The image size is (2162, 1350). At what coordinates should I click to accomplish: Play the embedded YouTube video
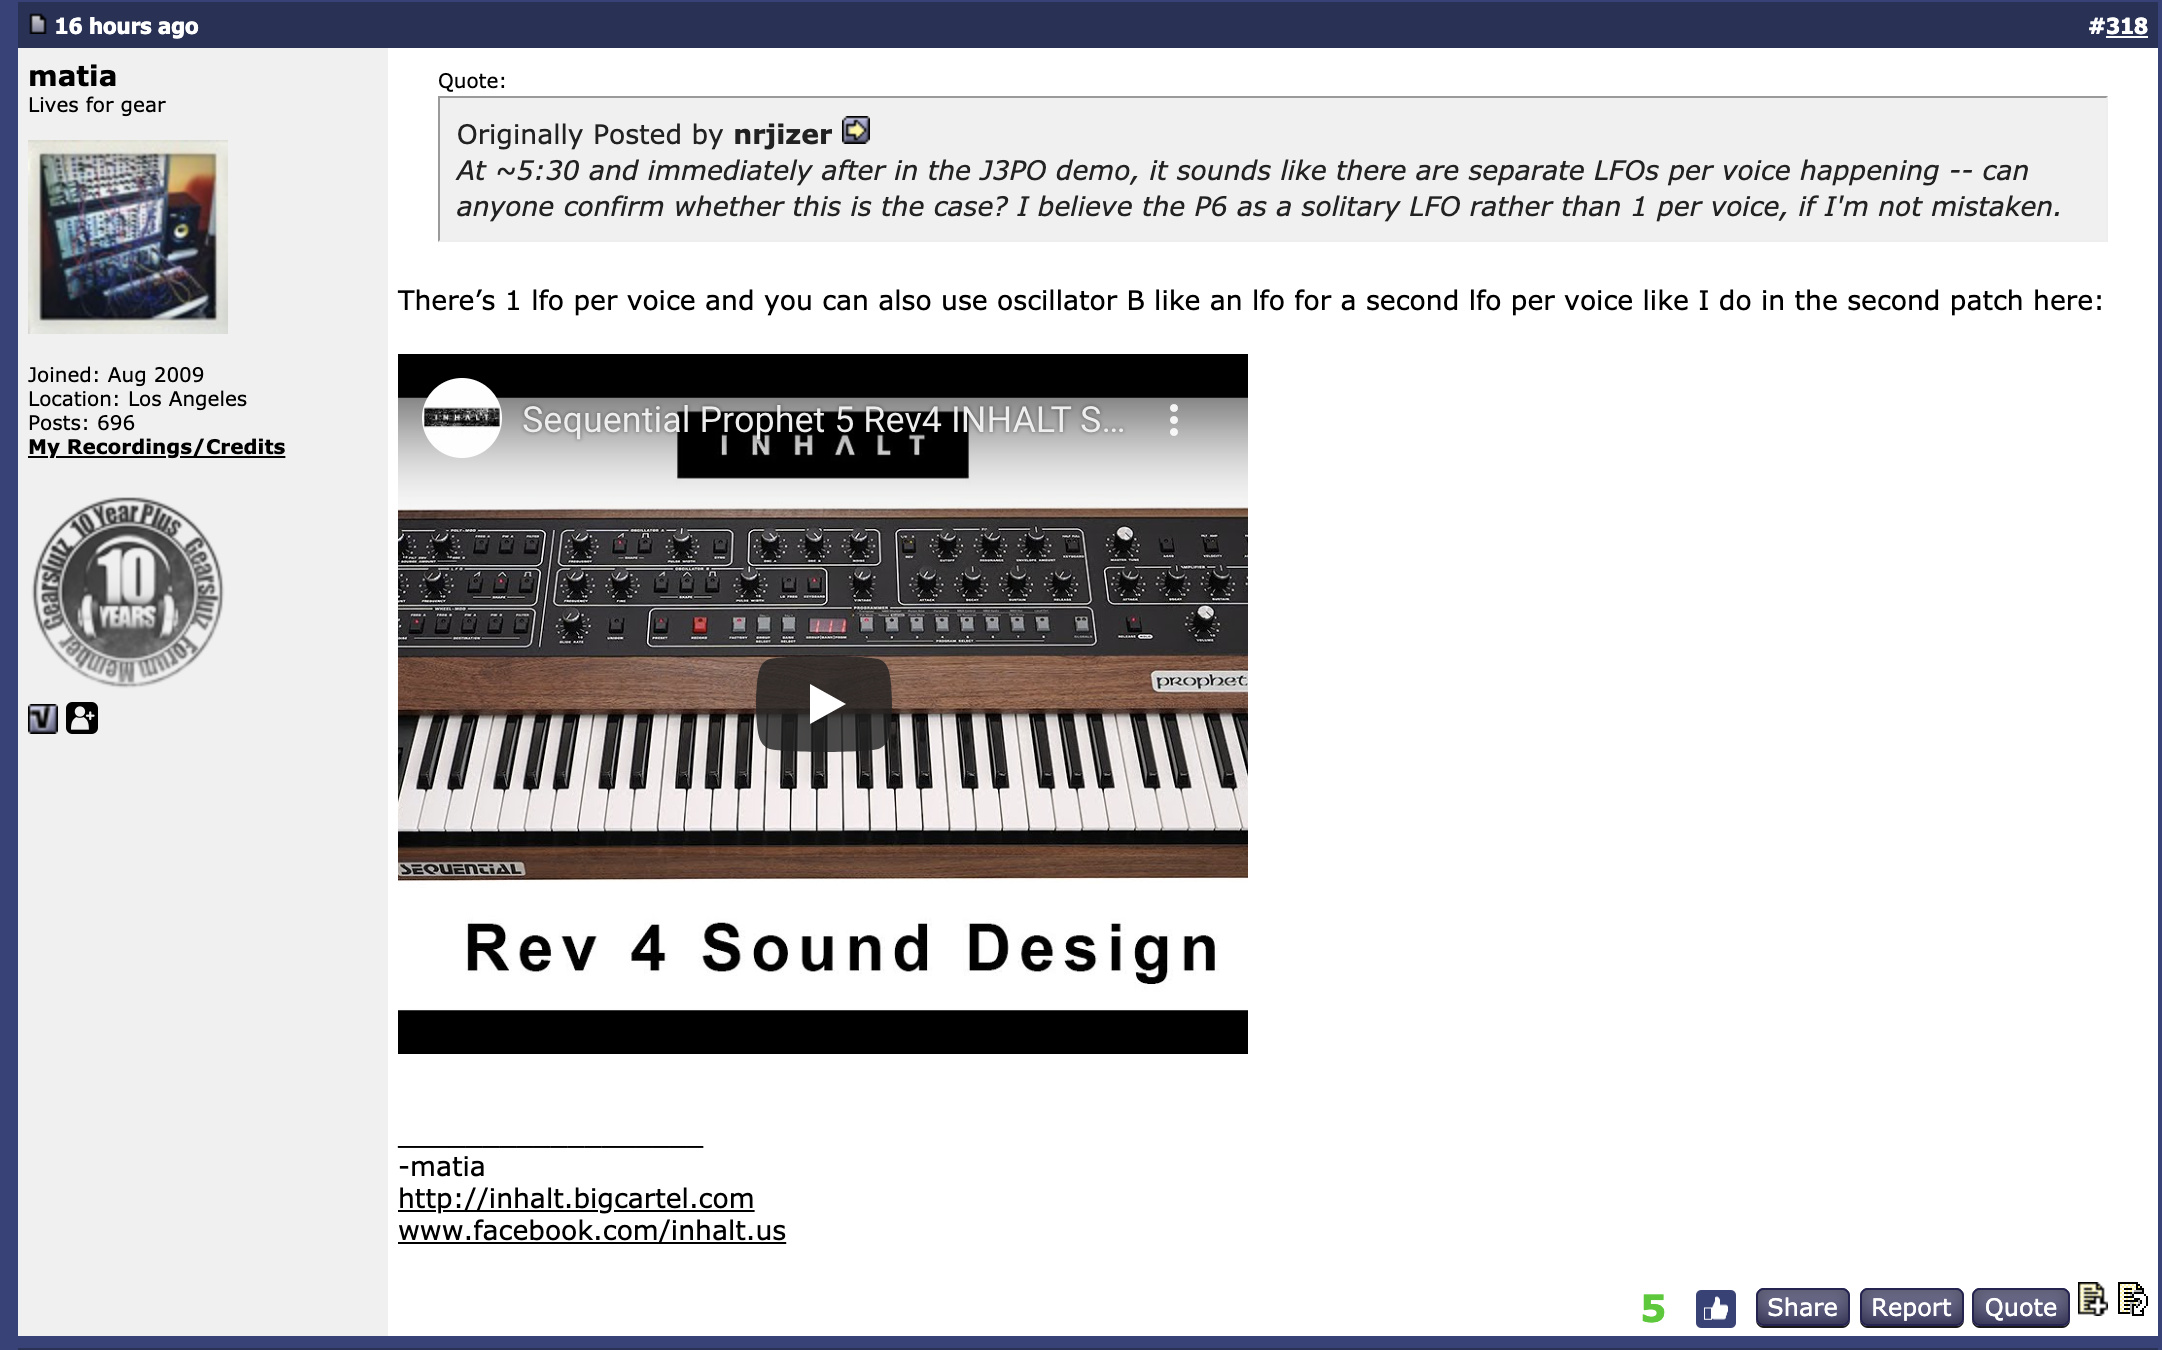[x=823, y=704]
